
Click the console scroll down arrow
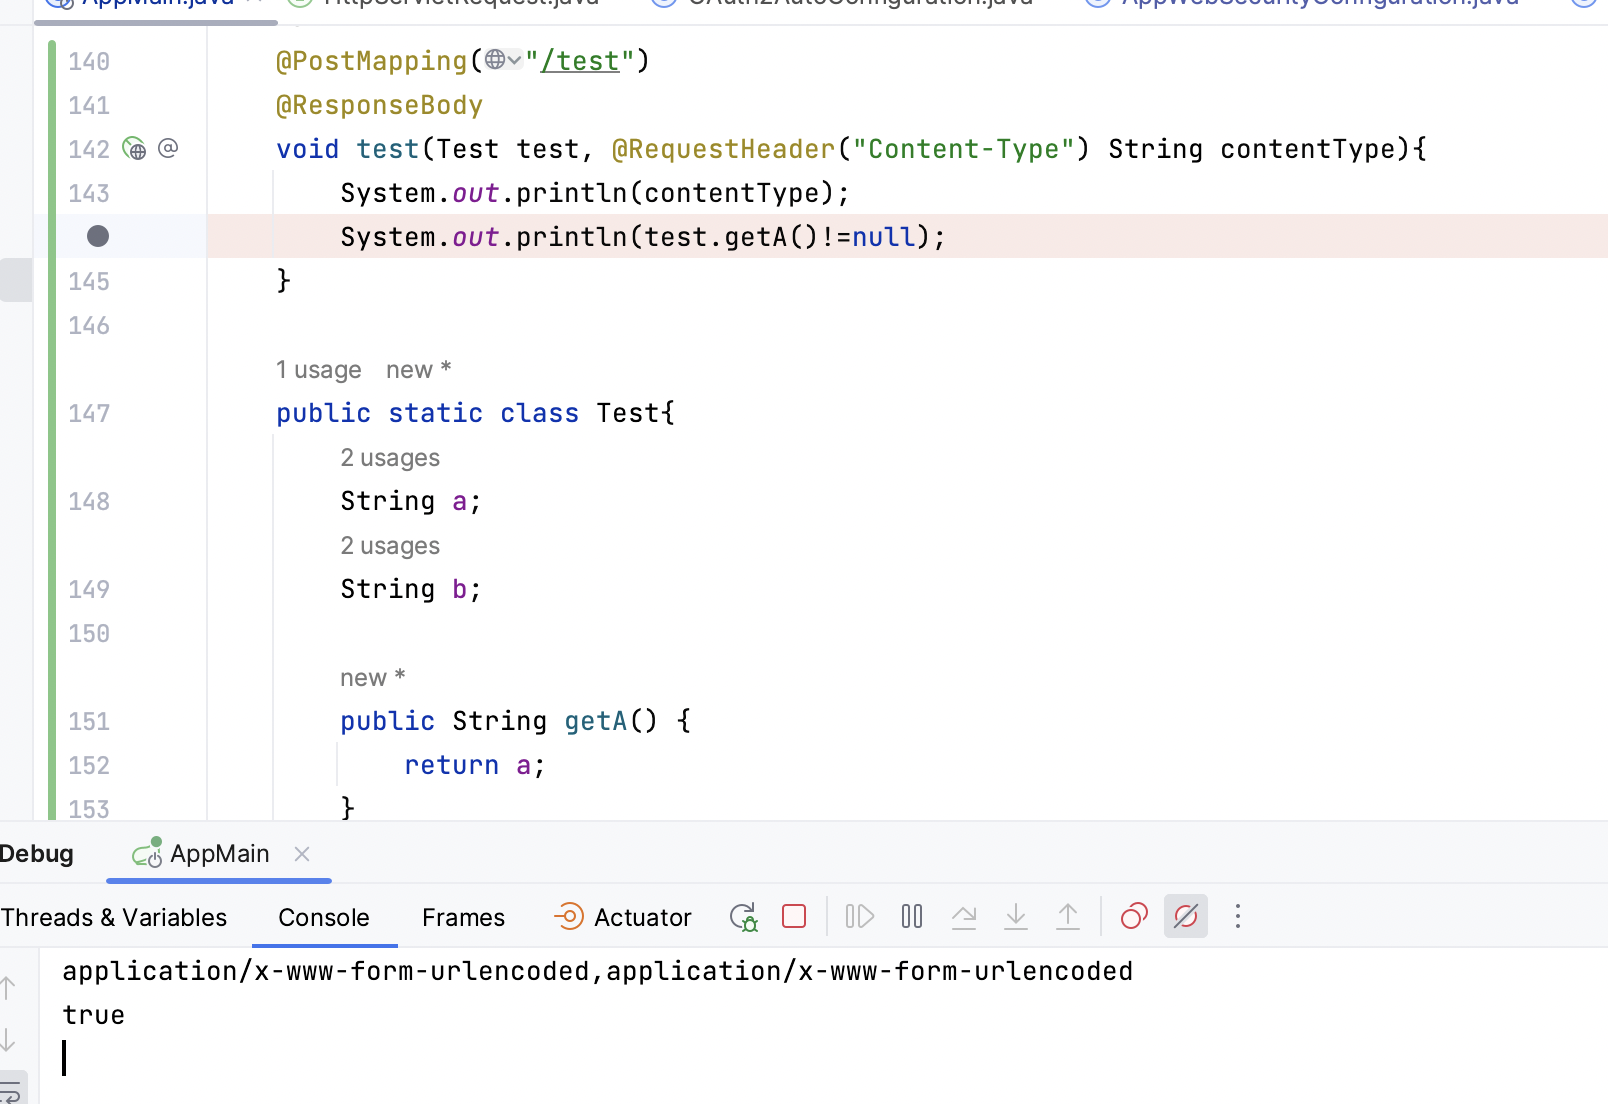tap(8, 1040)
